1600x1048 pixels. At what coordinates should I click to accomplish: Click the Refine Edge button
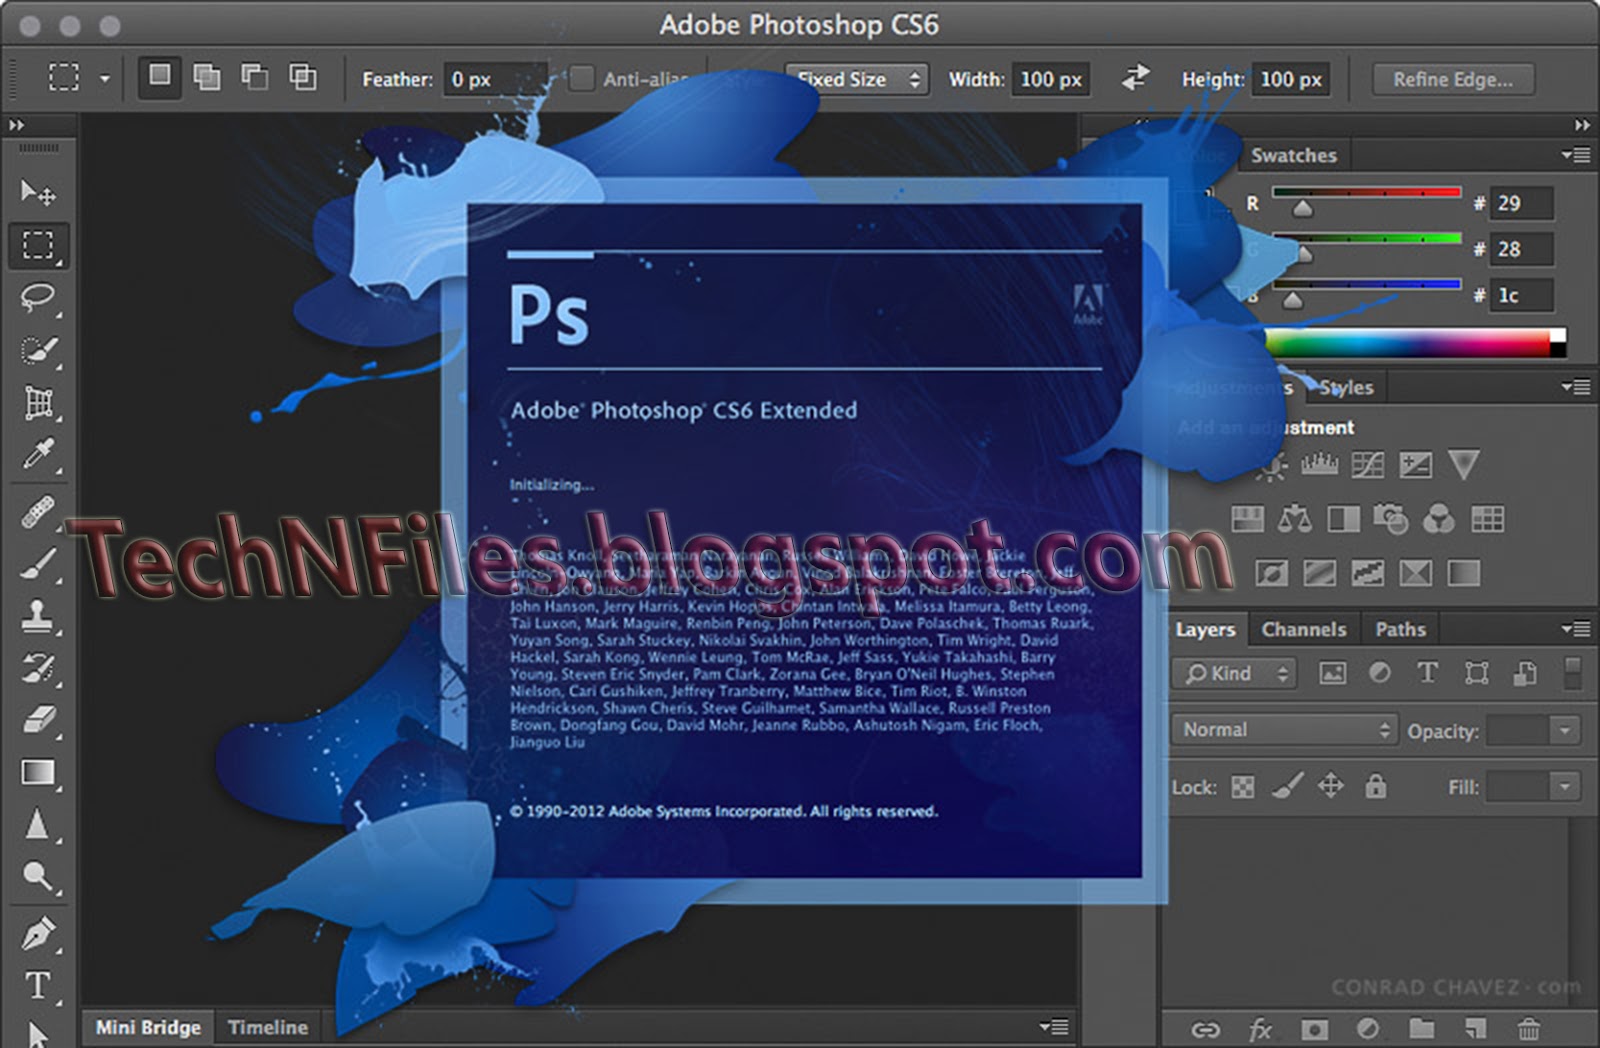(x=1453, y=79)
